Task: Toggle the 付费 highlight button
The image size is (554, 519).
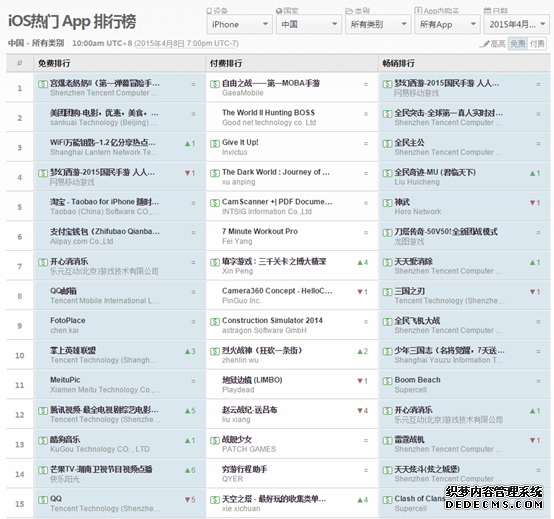Action: (x=537, y=43)
